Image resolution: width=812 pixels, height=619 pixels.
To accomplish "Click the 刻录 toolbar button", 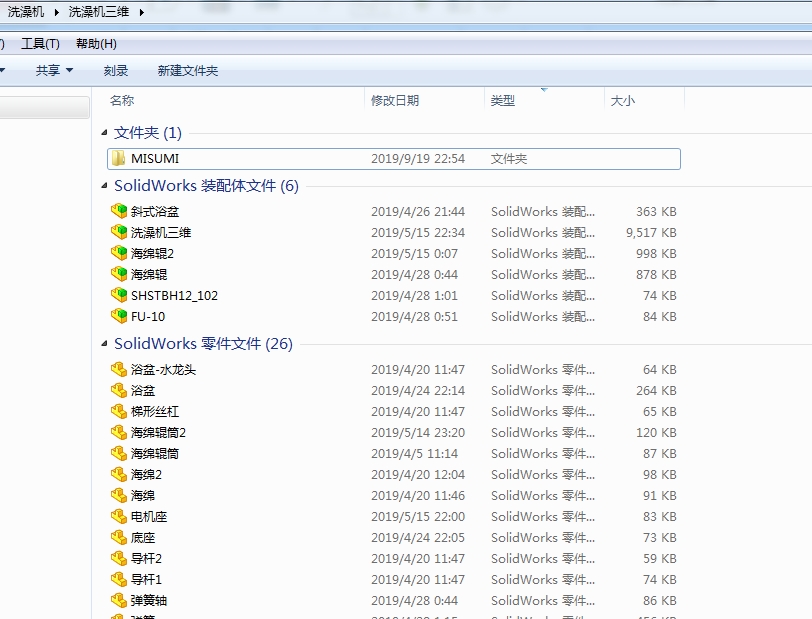I will pos(115,70).
